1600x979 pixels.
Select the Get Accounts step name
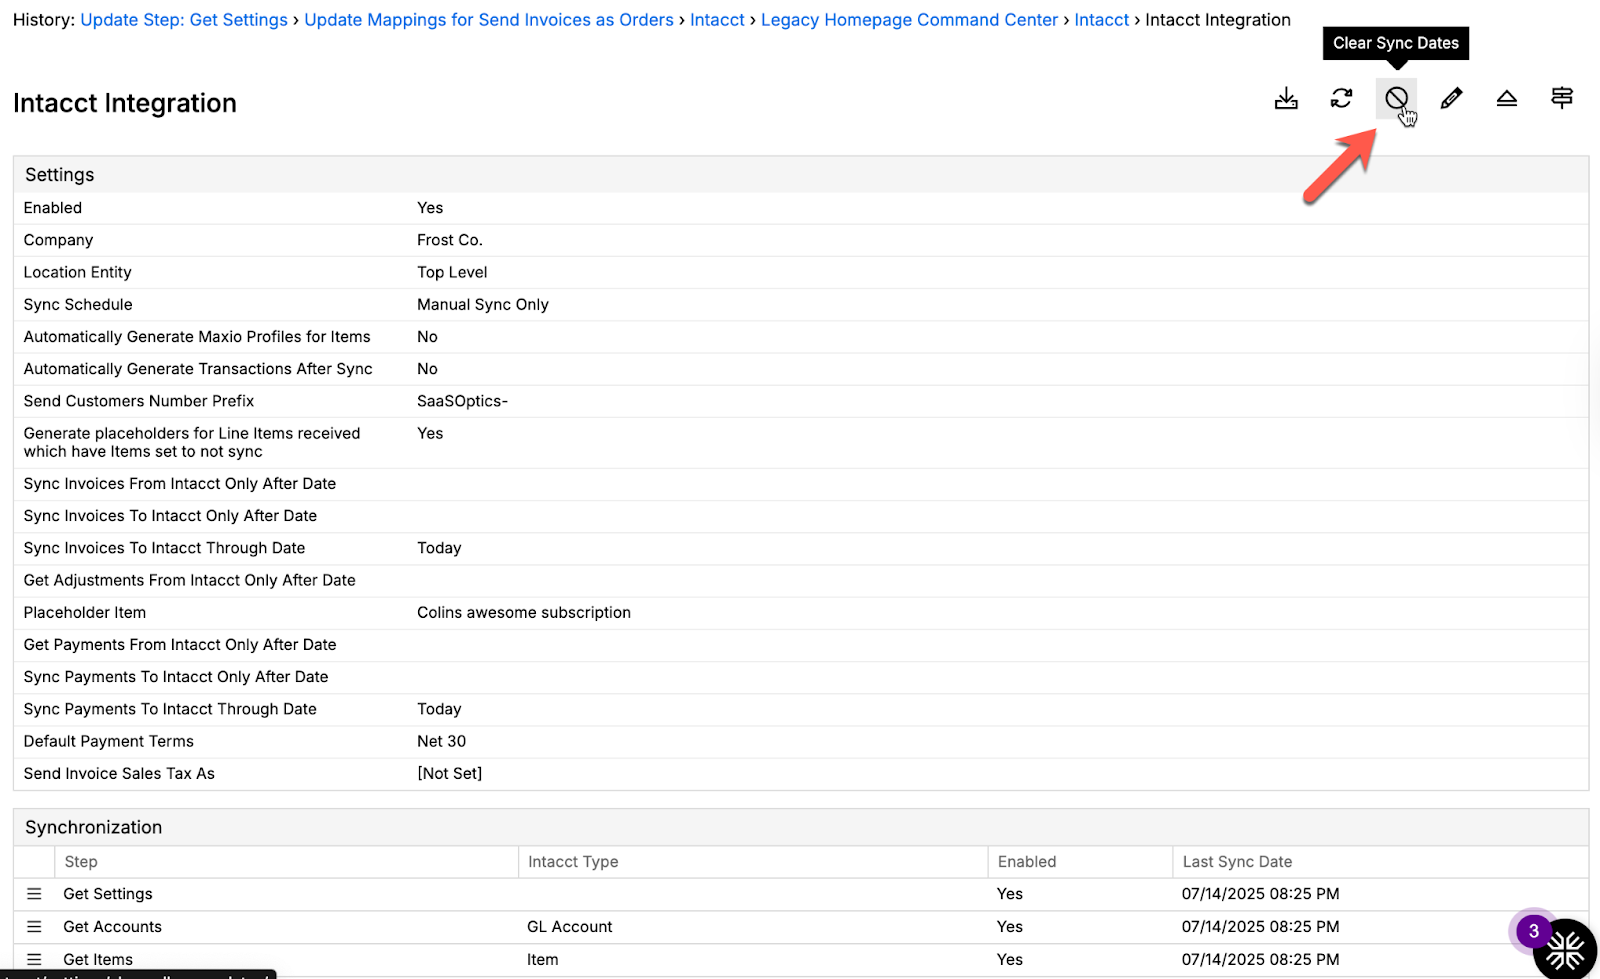(x=112, y=927)
